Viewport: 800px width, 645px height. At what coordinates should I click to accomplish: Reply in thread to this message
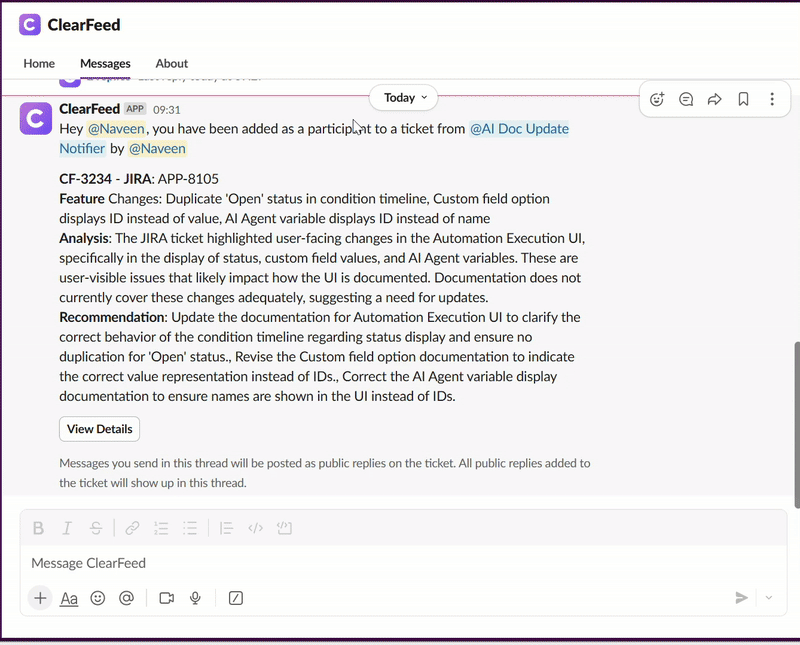[686, 99]
